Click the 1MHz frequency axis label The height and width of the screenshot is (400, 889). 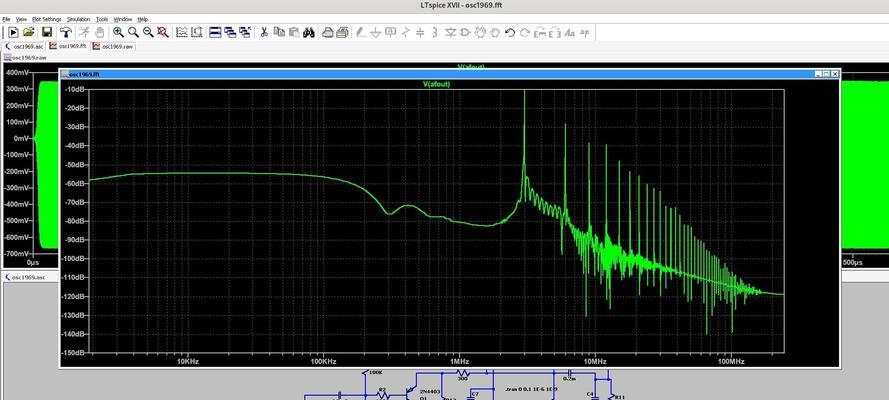point(460,361)
